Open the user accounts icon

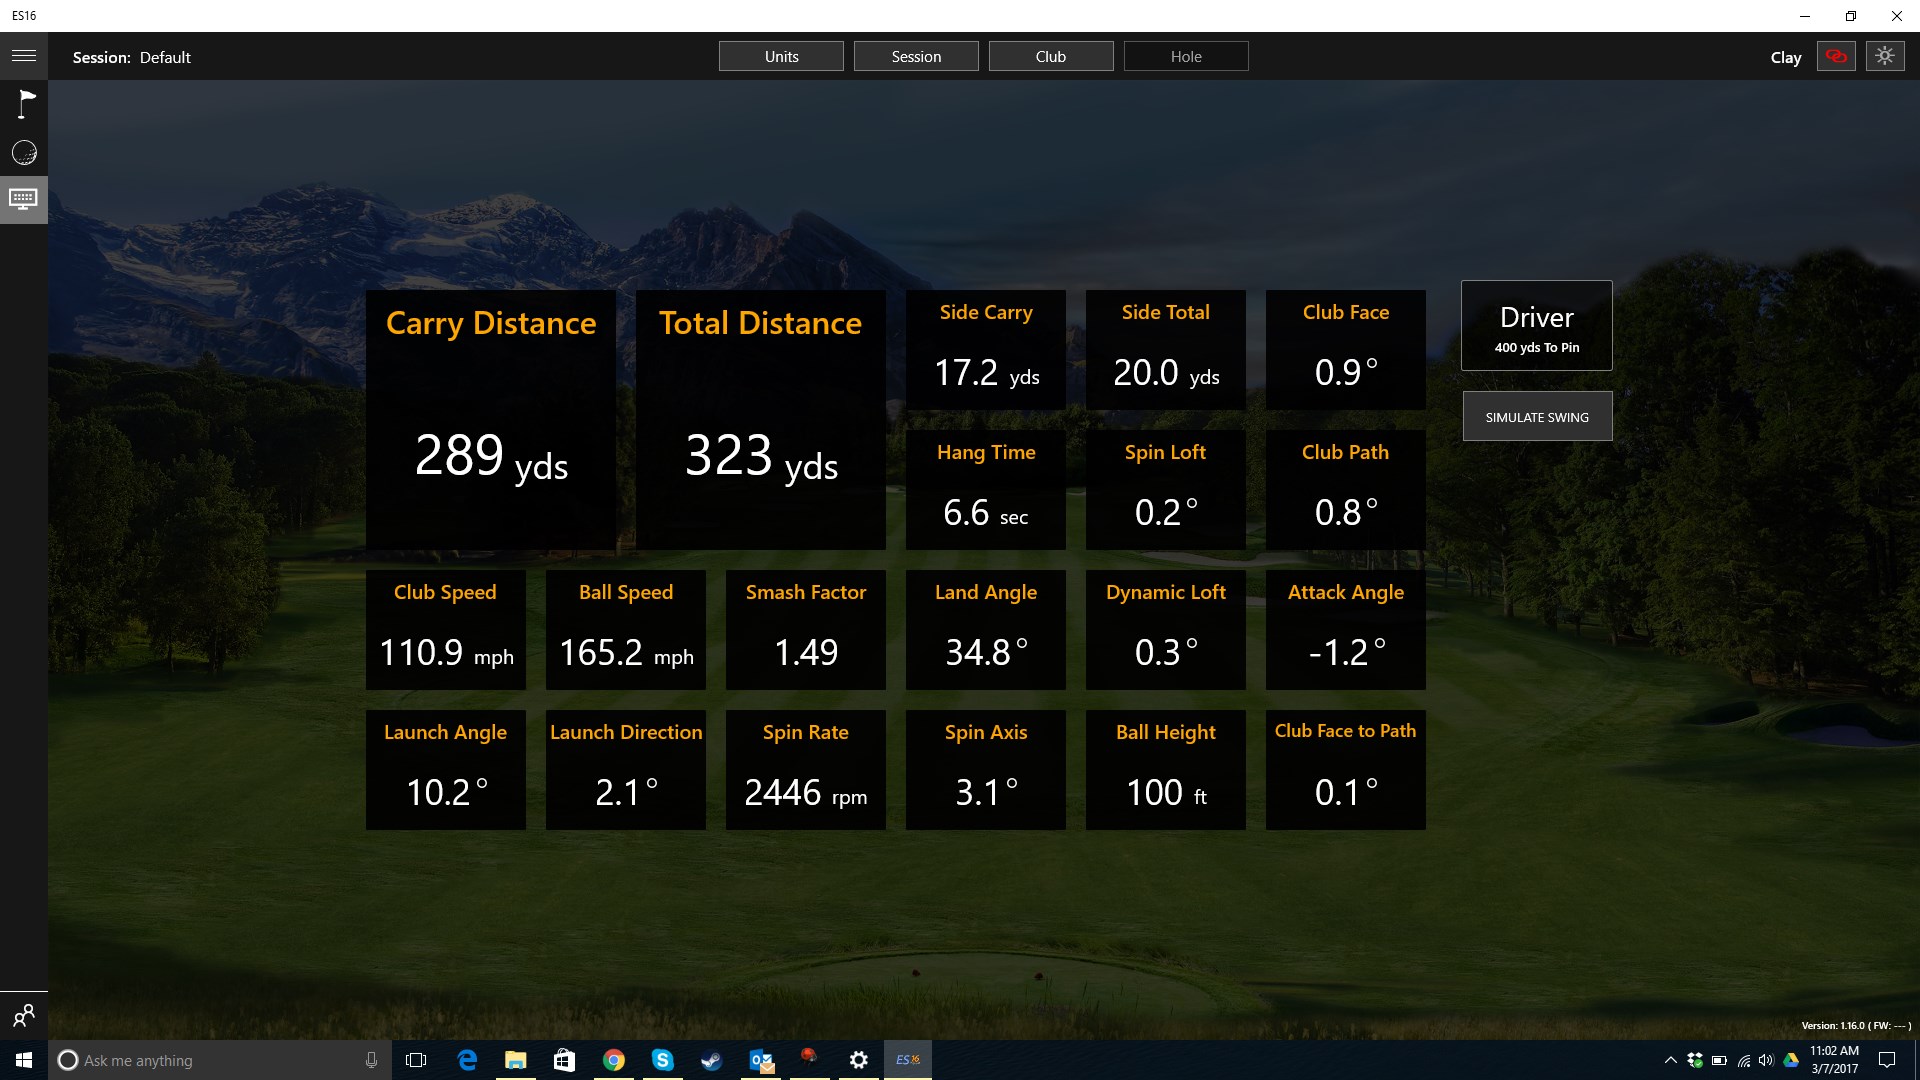click(x=24, y=1016)
